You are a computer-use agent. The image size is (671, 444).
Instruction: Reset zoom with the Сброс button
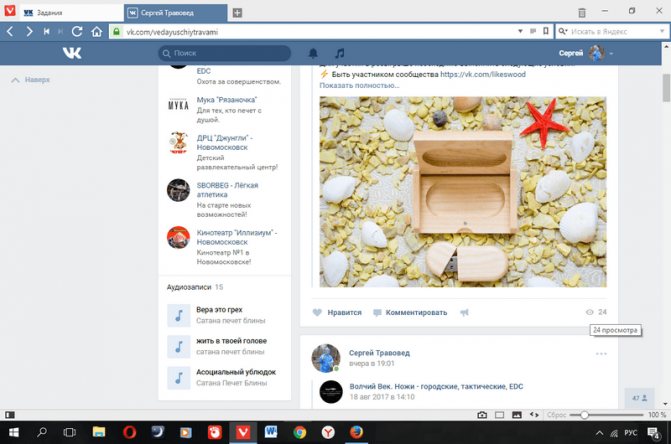coord(556,415)
